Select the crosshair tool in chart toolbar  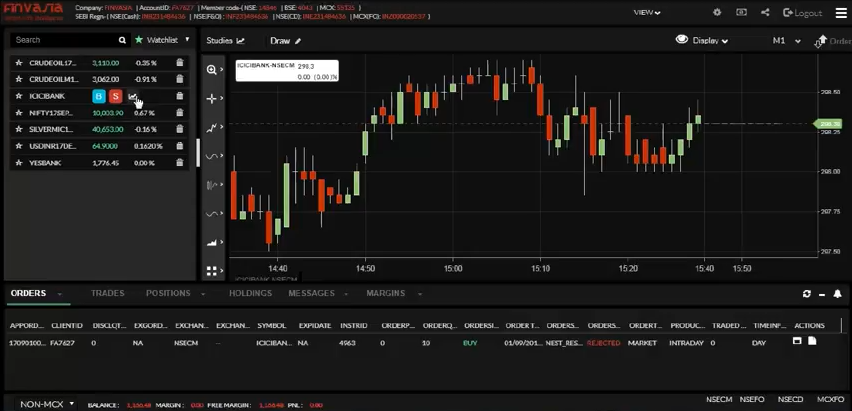212,98
